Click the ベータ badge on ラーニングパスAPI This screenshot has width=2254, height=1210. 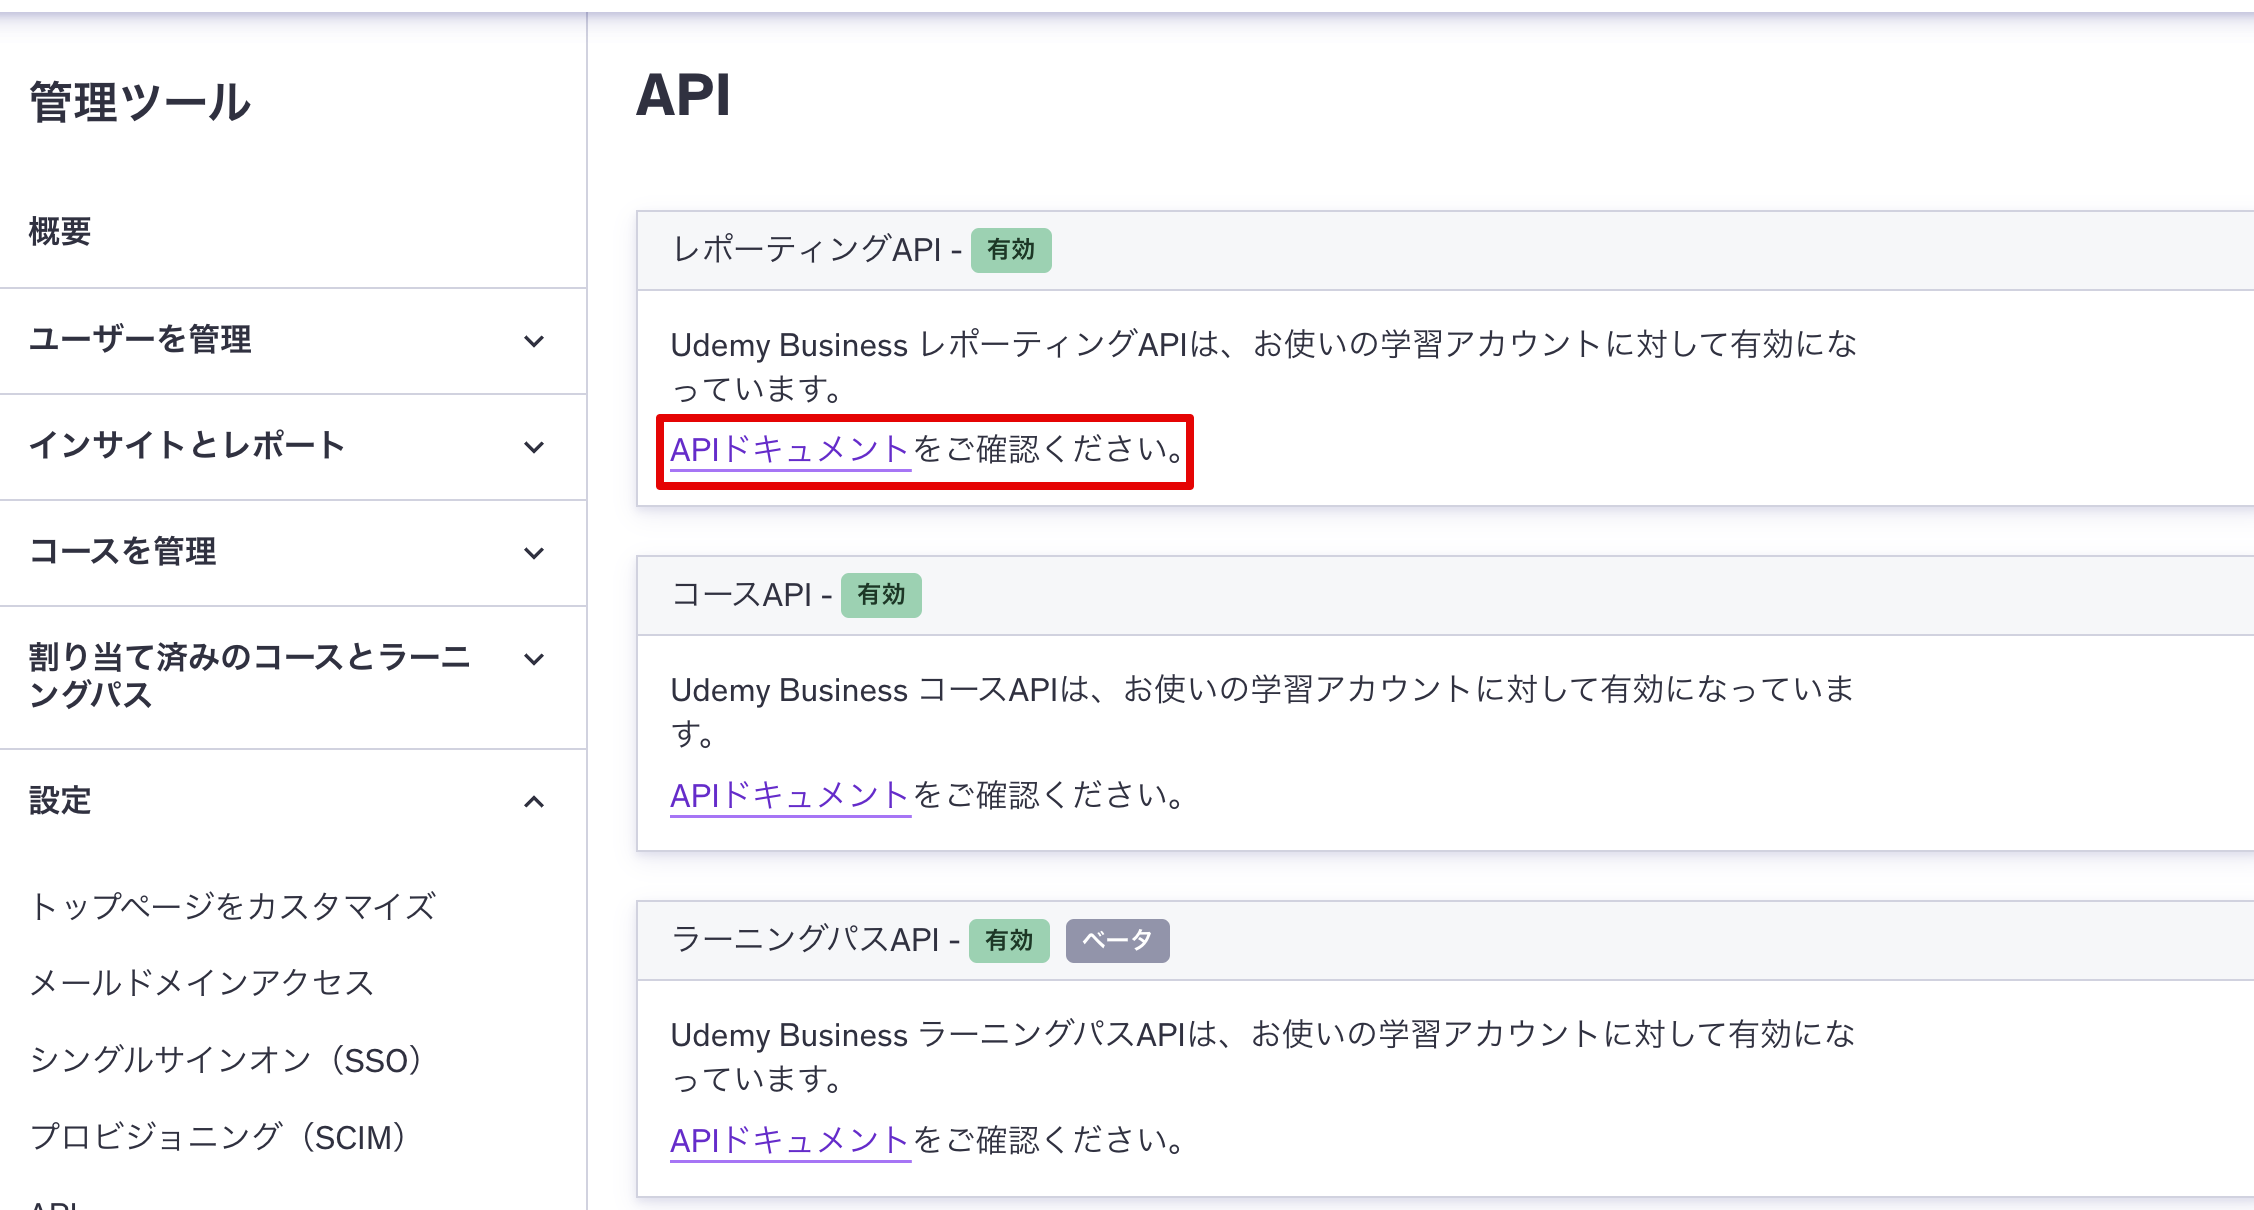pos(1116,940)
